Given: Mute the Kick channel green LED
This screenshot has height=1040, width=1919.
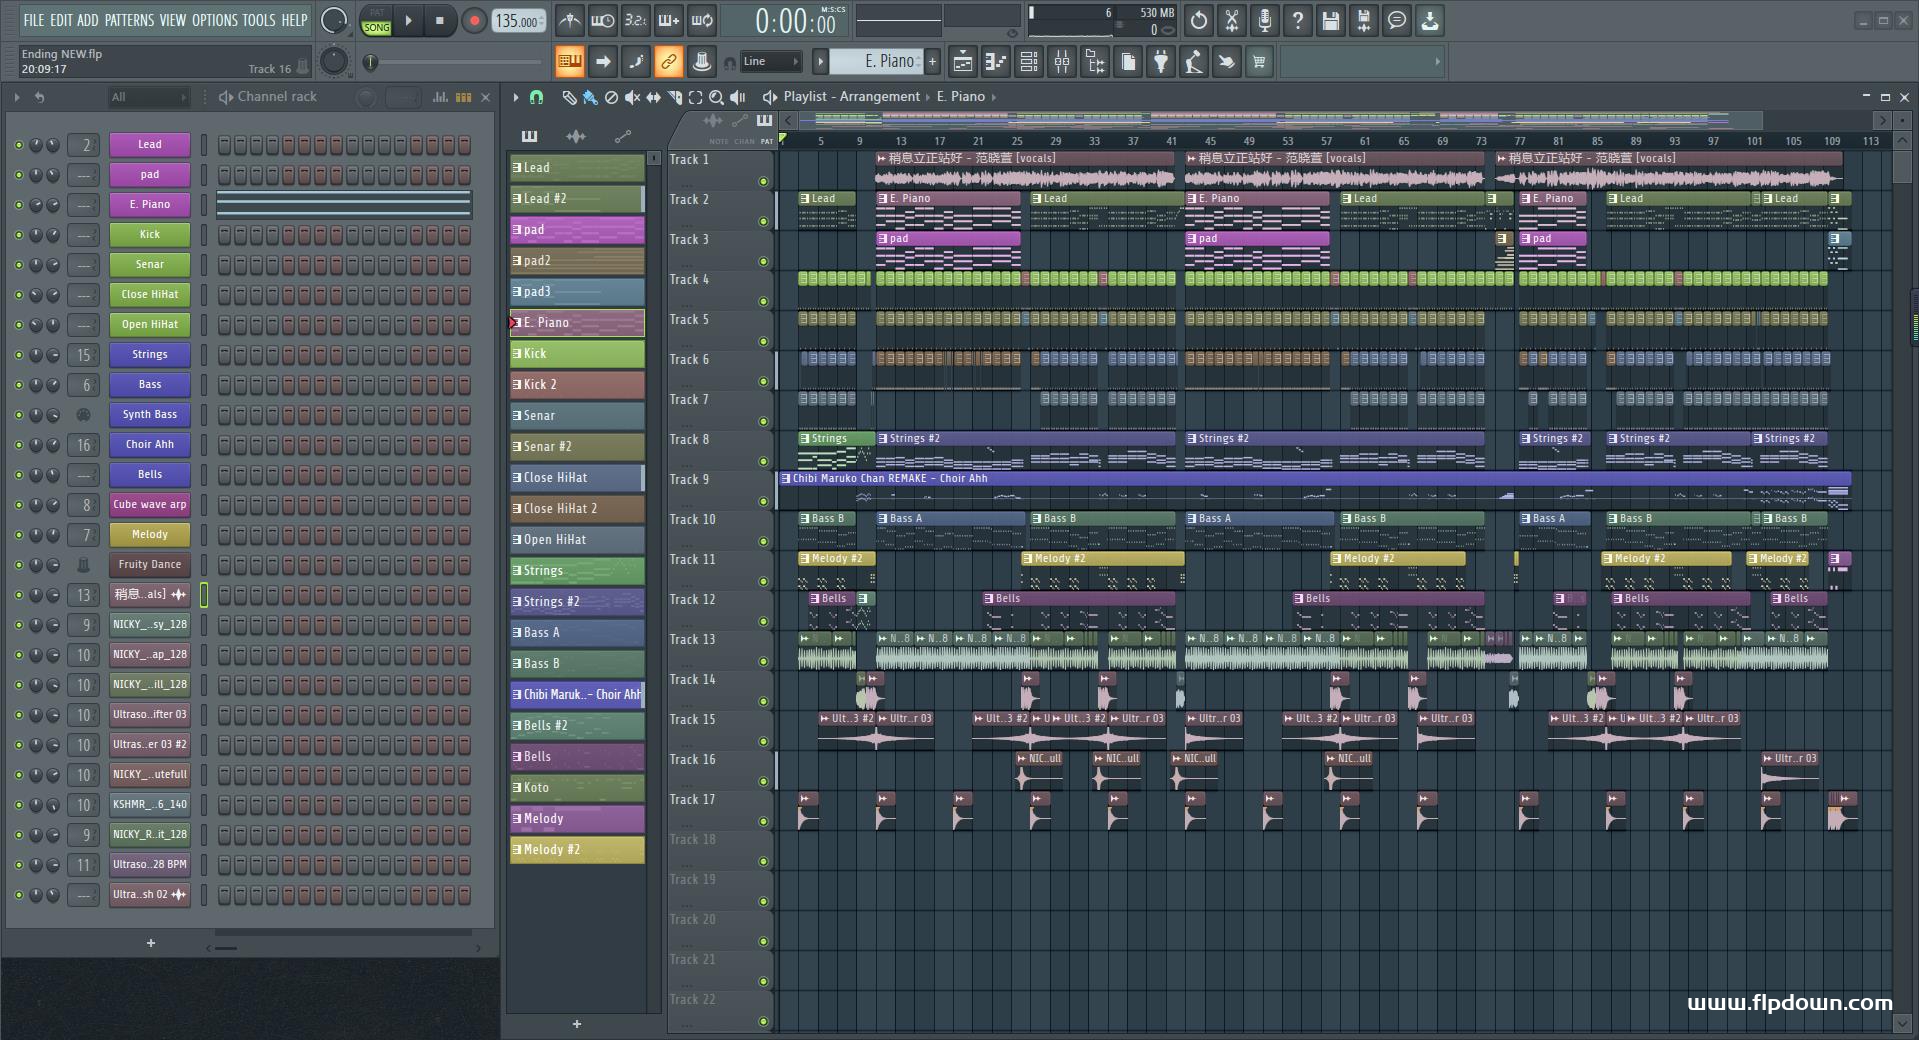Looking at the screenshot, I should click(x=18, y=235).
